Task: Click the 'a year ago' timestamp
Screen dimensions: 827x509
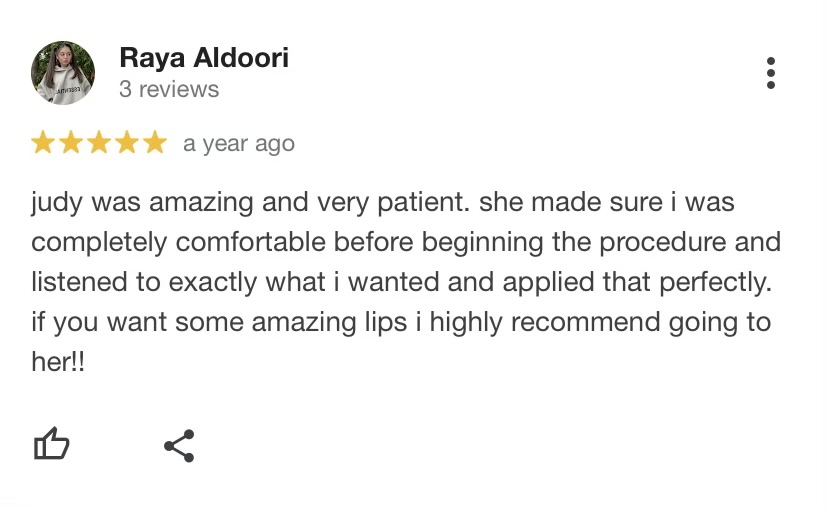Action: pos(239,143)
